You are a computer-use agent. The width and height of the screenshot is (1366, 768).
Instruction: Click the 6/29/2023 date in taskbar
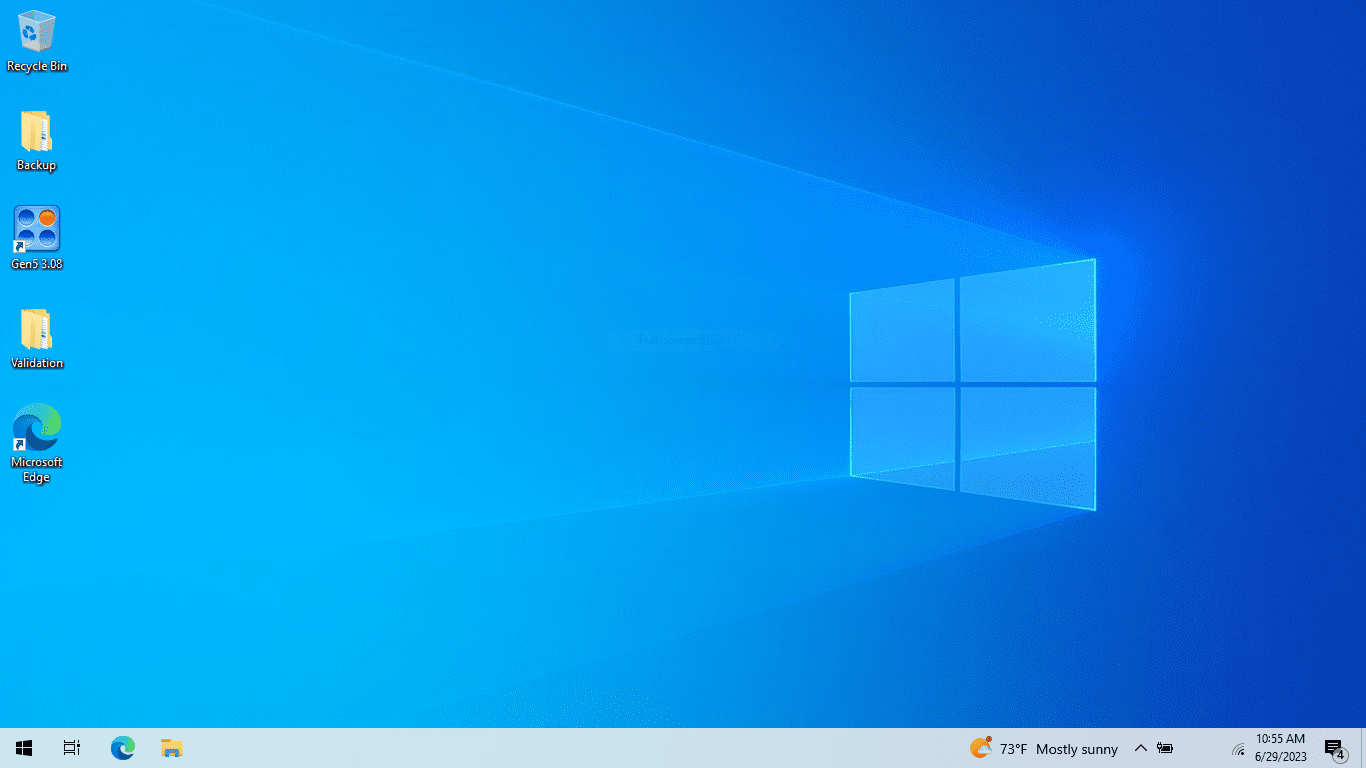coord(1280,757)
